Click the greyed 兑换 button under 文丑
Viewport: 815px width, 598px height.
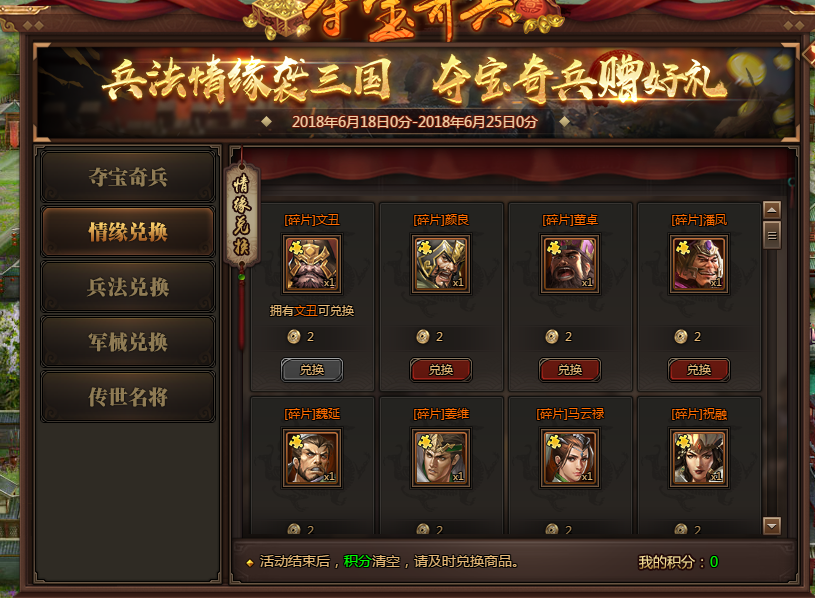click(312, 370)
